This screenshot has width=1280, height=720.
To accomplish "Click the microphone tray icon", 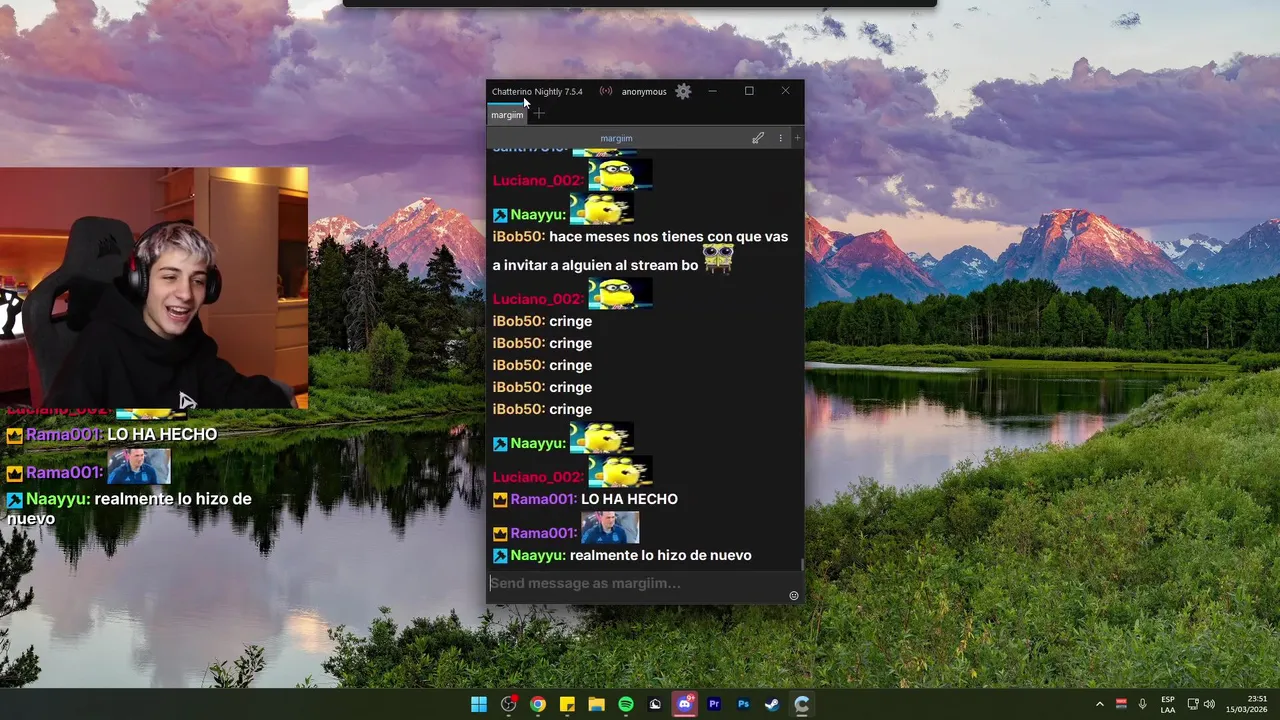I will (x=1143, y=704).
